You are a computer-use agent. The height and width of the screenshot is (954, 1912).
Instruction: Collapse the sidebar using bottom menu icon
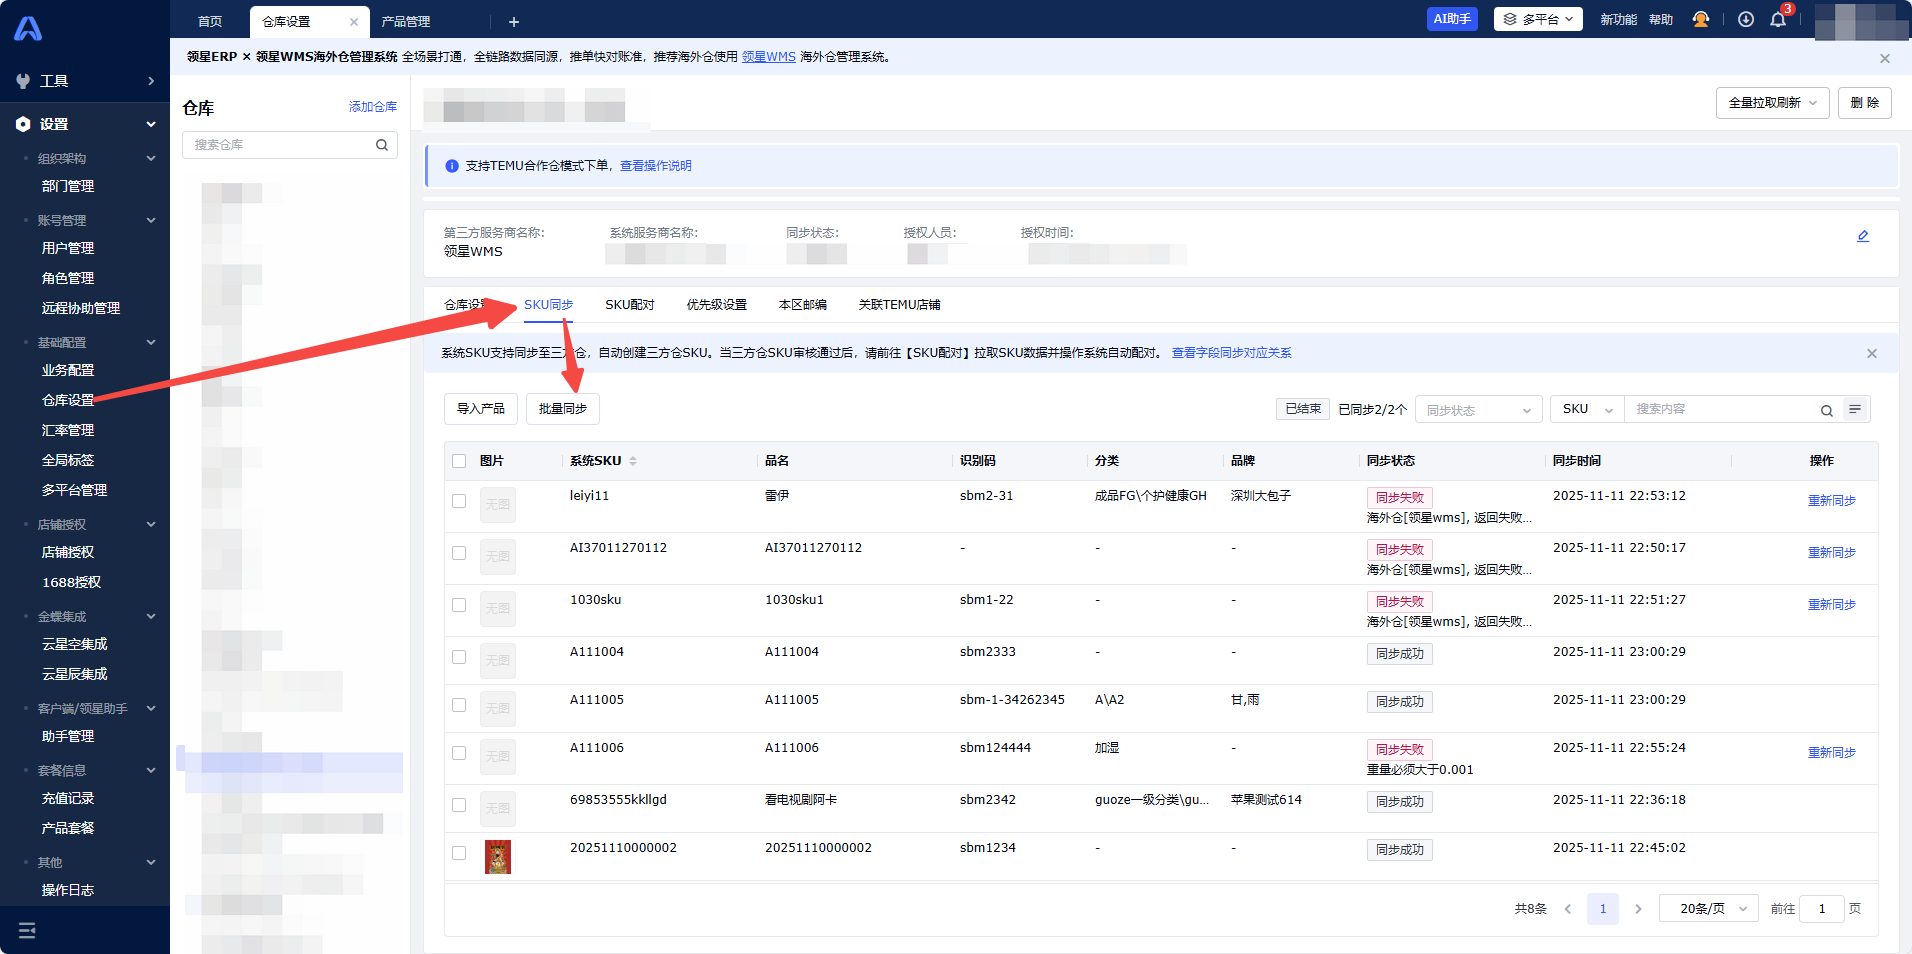(x=27, y=930)
